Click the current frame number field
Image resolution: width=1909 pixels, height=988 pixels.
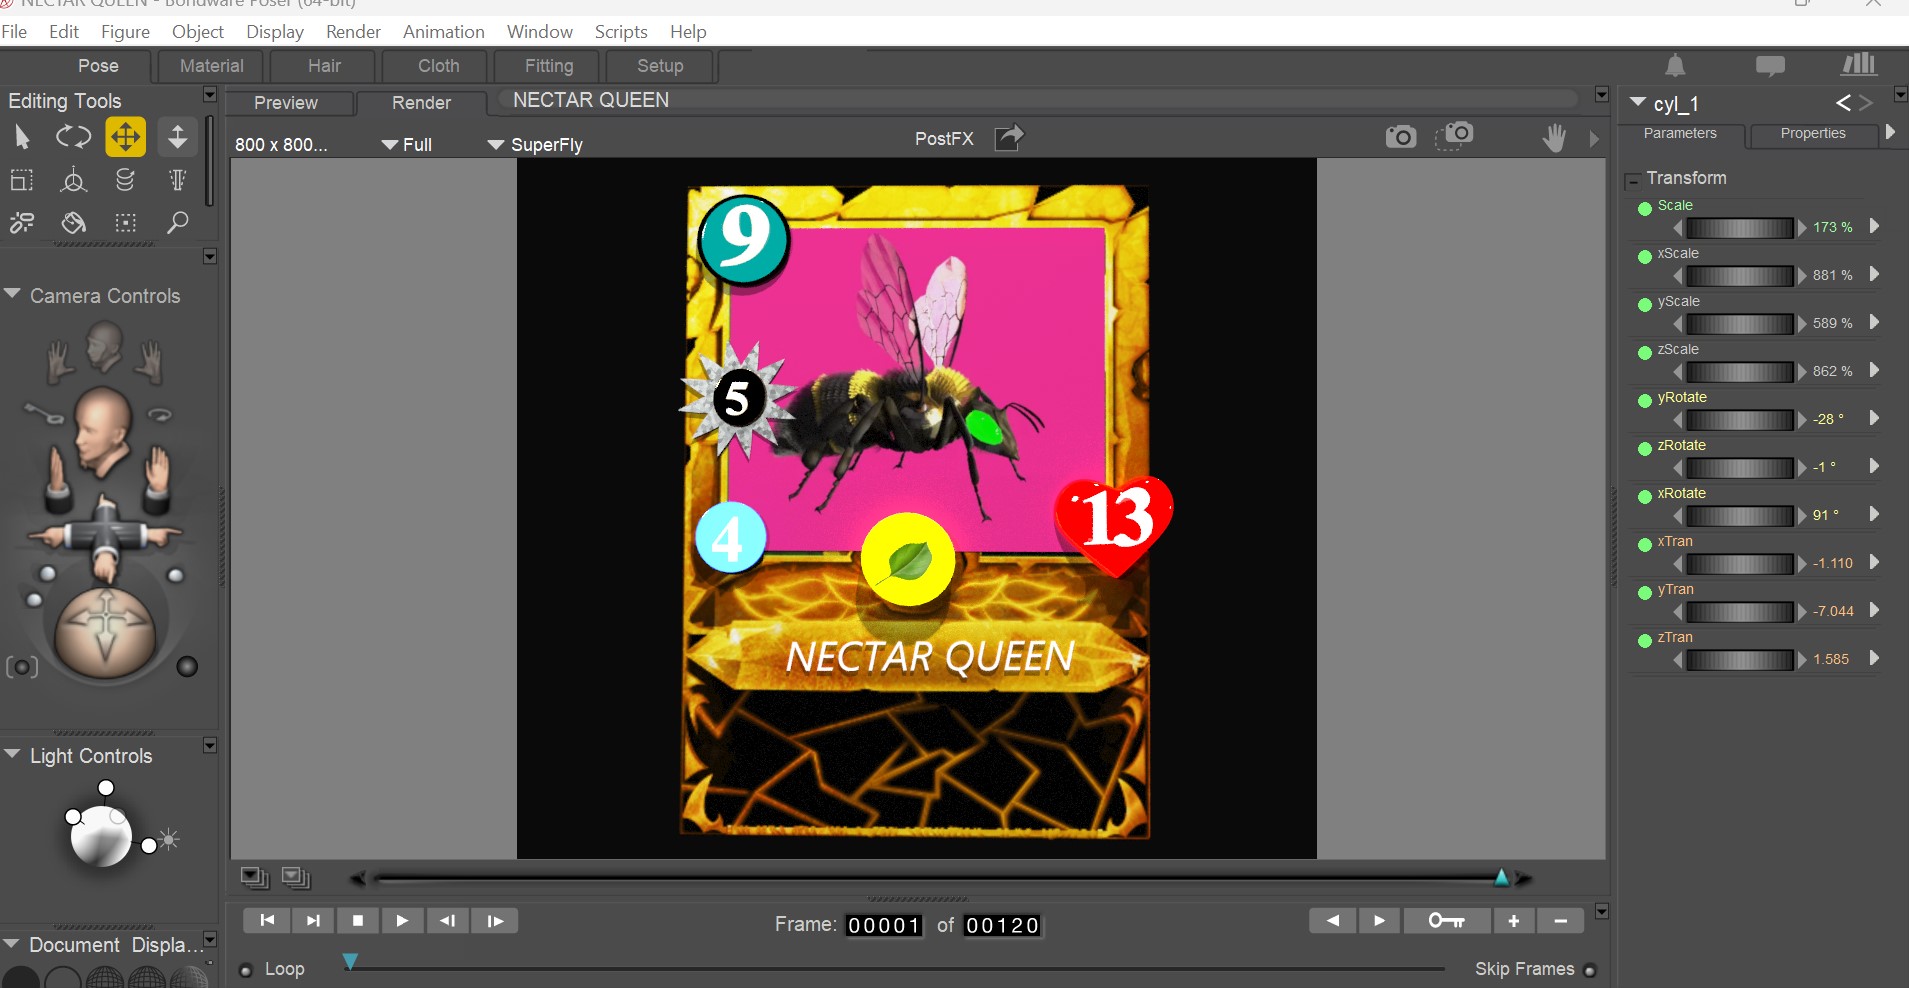point(884,926)
